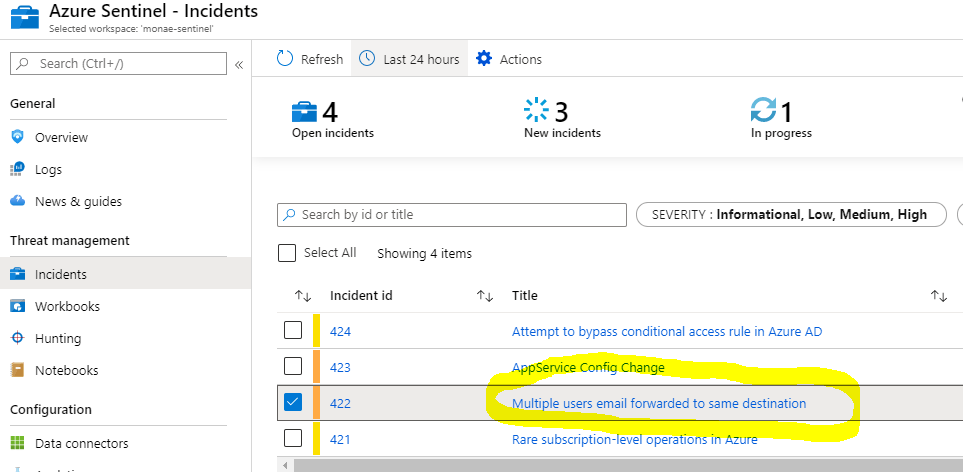Open the Actions menu in toolbar
Screen dimensions: 963x472
point(509,59)
